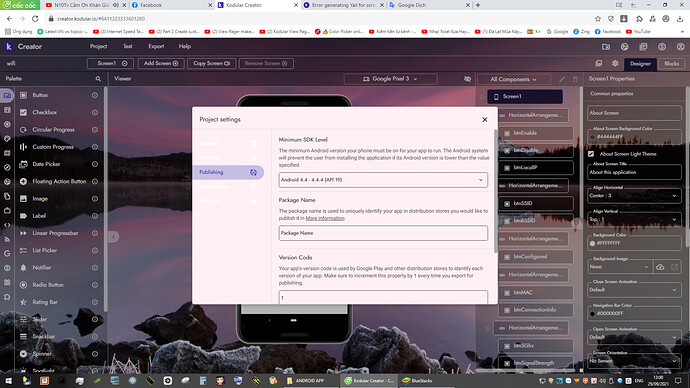The image size is (690, 388).
Task: Toggle About Screen Light Theme checkbox
Action: point(591,154)
